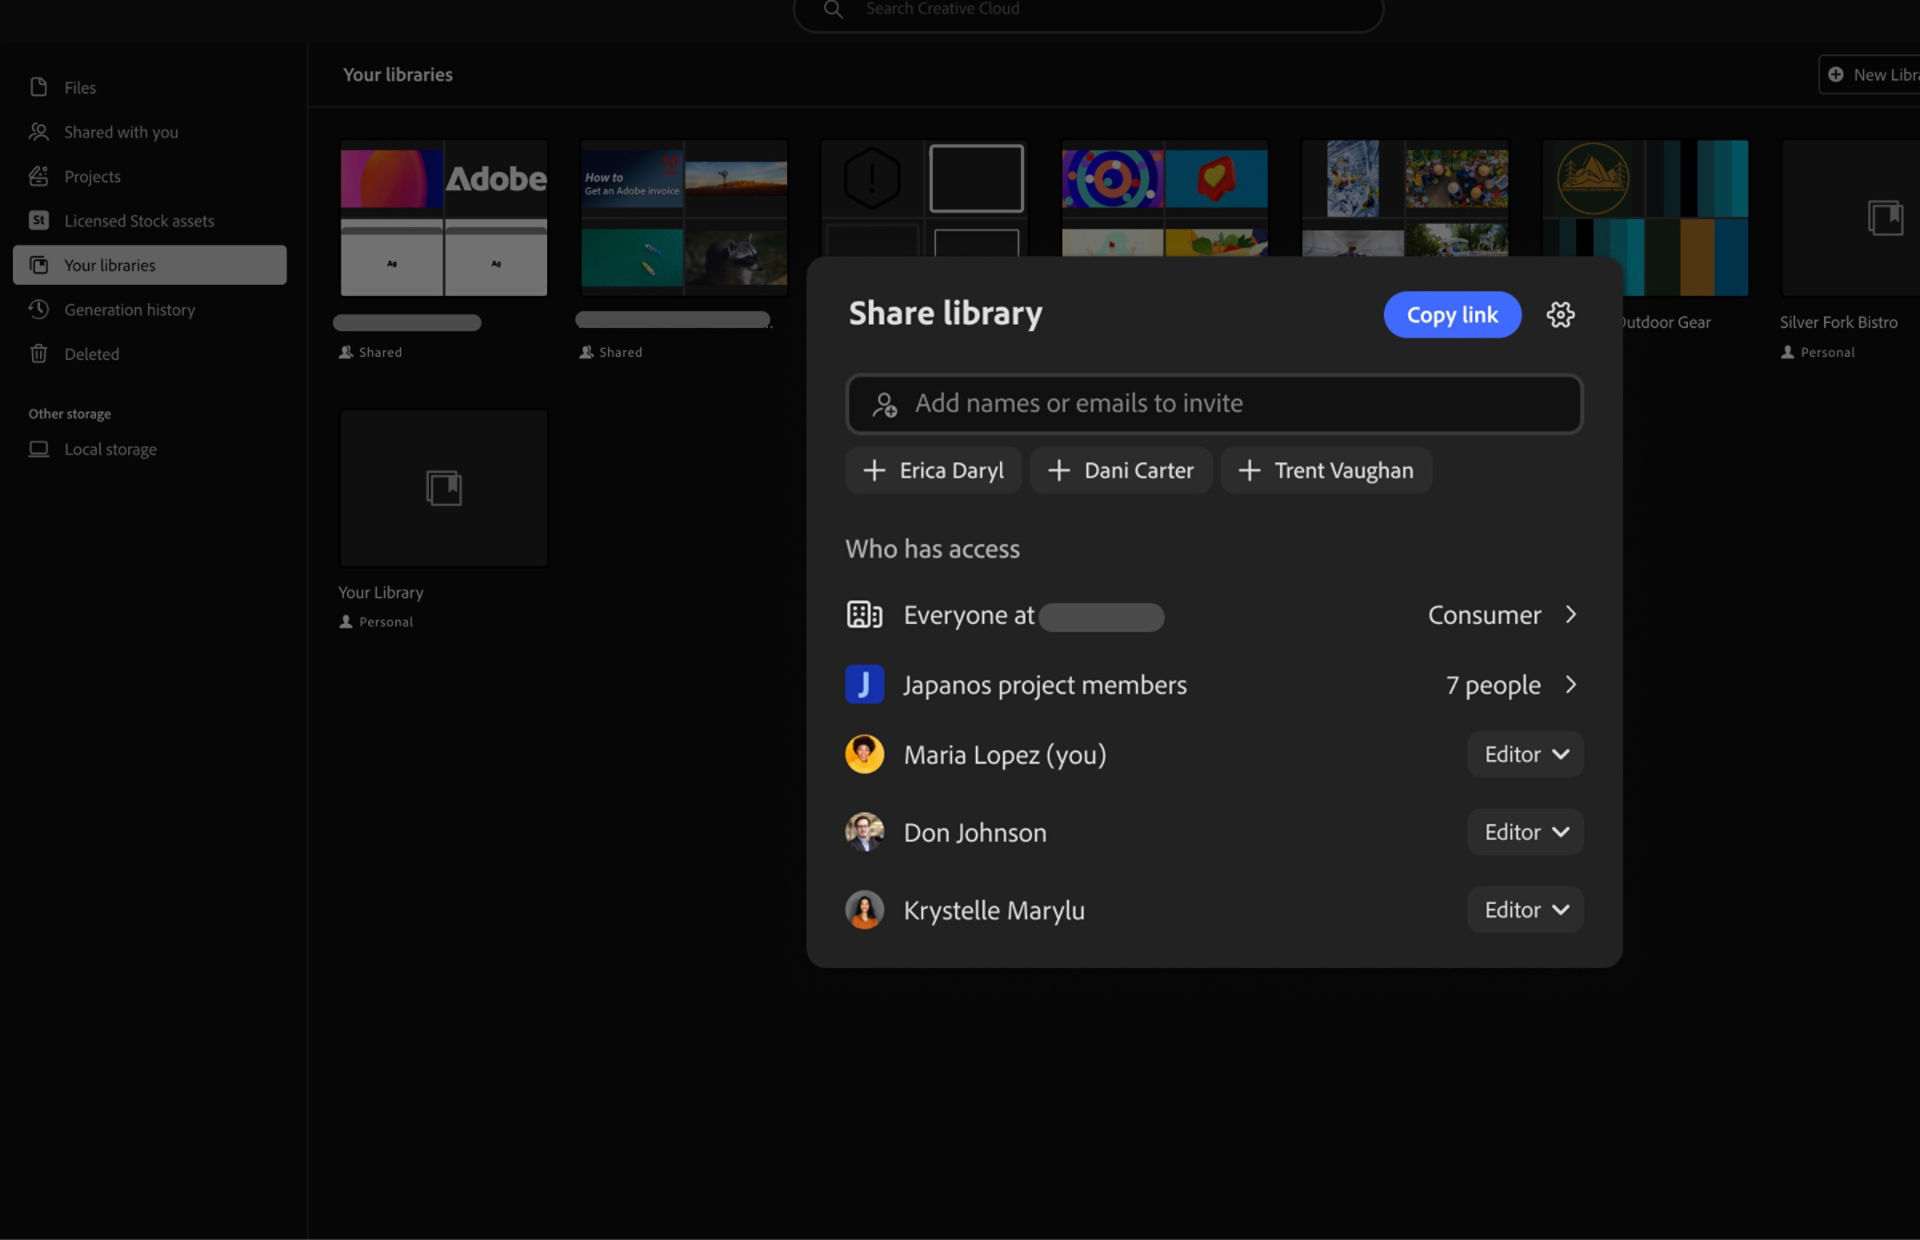The height and width of the screenshot is (1240, 1920).
Task: Add Erica Daryl as a suggested invitee
Action: point(933,470)
